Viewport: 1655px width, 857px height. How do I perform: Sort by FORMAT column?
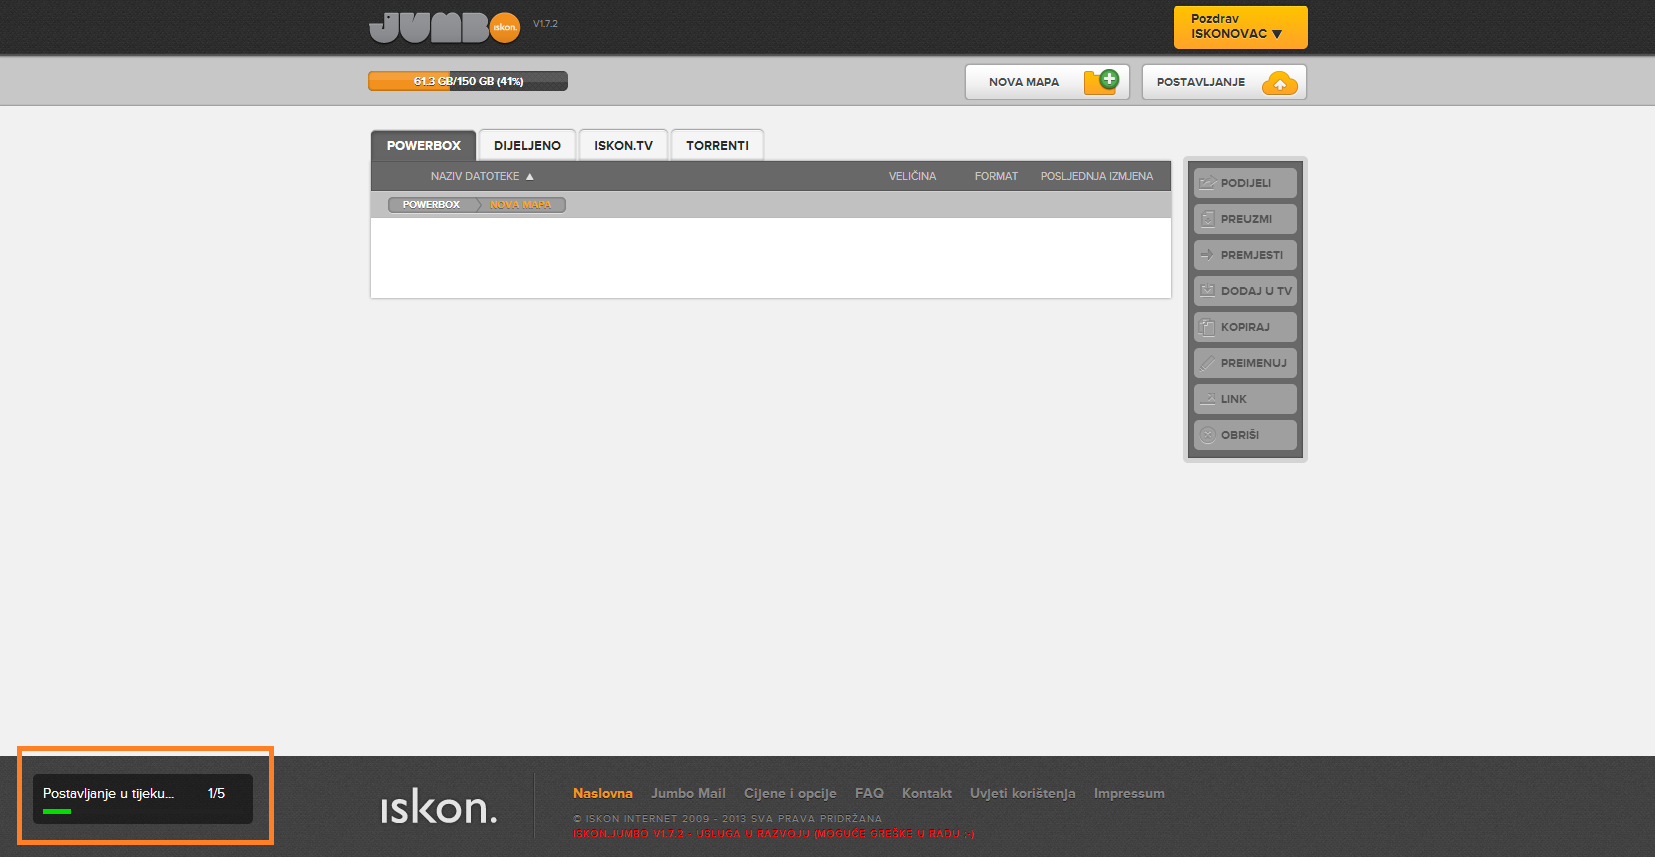(996, 176)
